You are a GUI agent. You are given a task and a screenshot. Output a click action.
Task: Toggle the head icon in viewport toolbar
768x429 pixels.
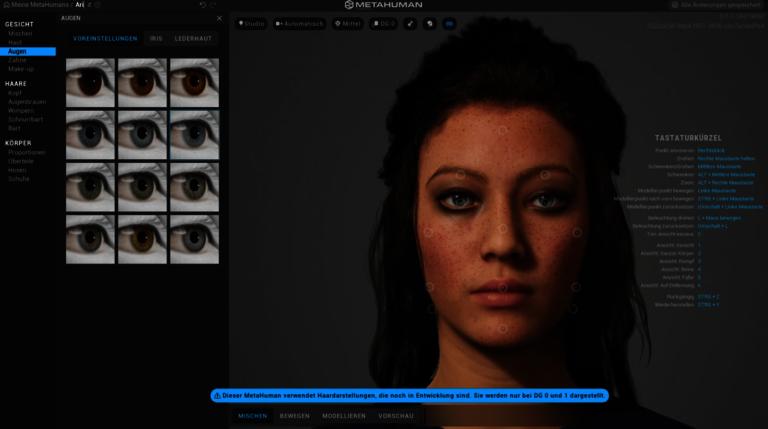click(430, 24)
